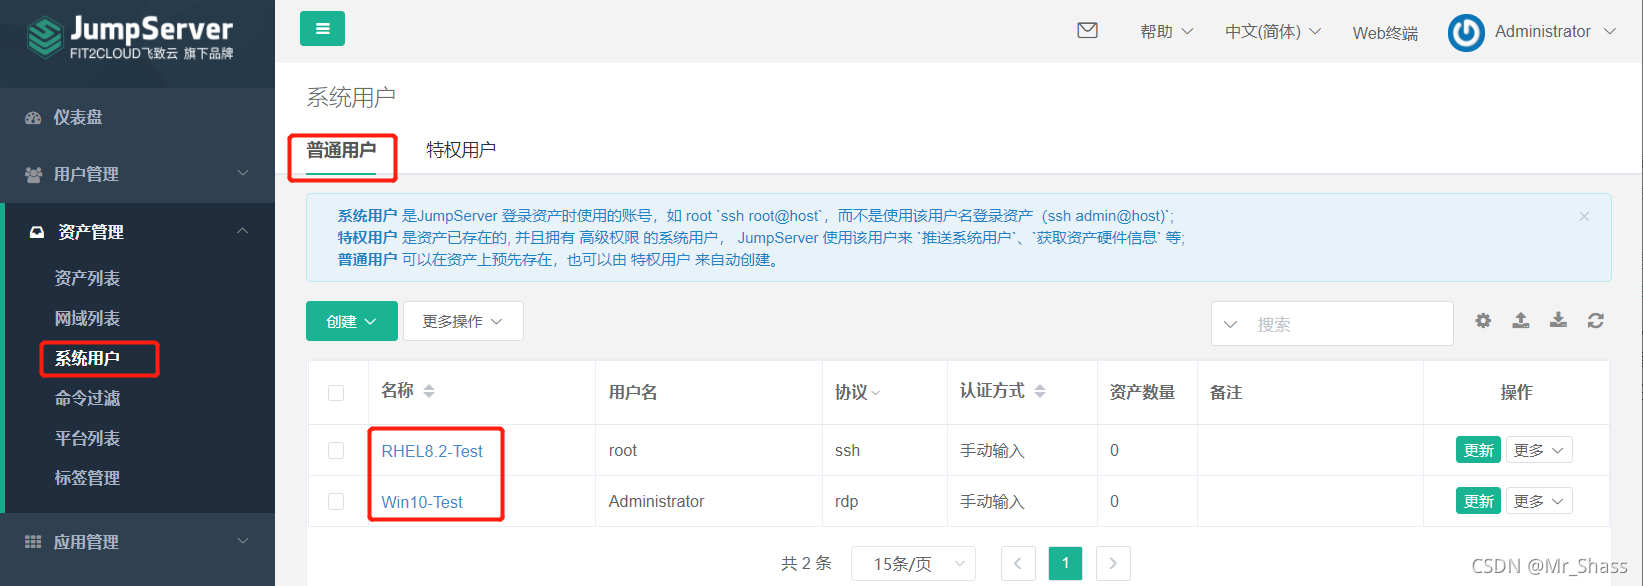Click the 备注 column header
Screen dimensions: 1643x586
pos(1226,393)
